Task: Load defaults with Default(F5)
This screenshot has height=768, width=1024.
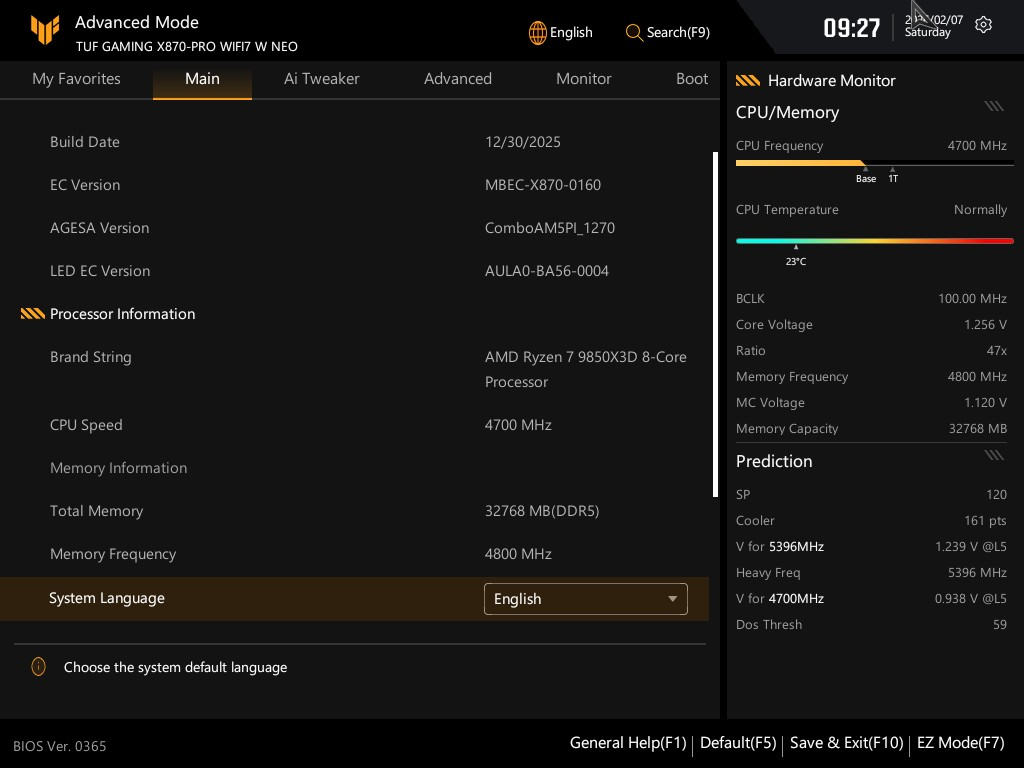Action: pos(738,743)
